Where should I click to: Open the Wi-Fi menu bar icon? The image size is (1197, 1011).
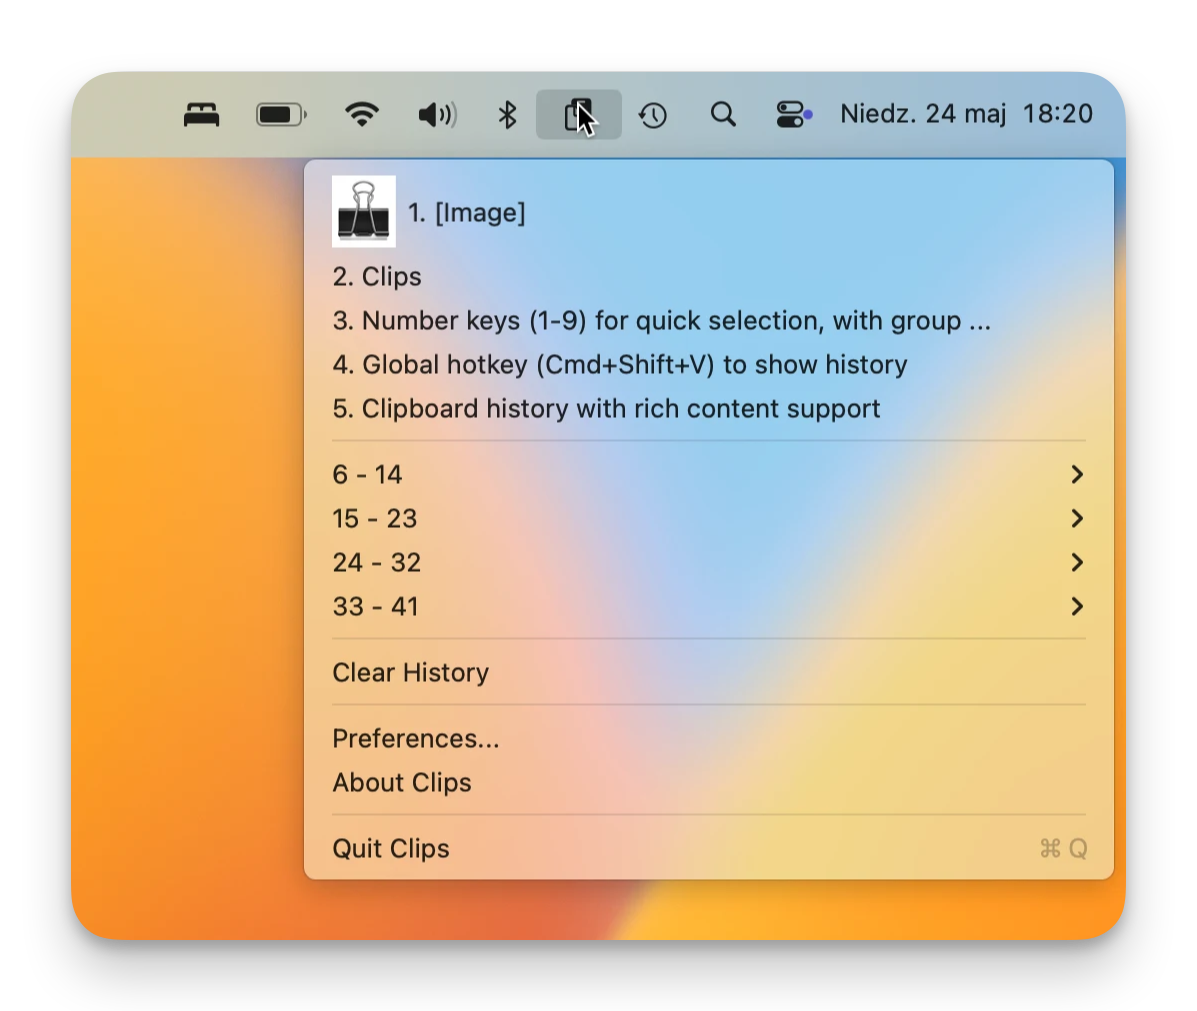362,115
